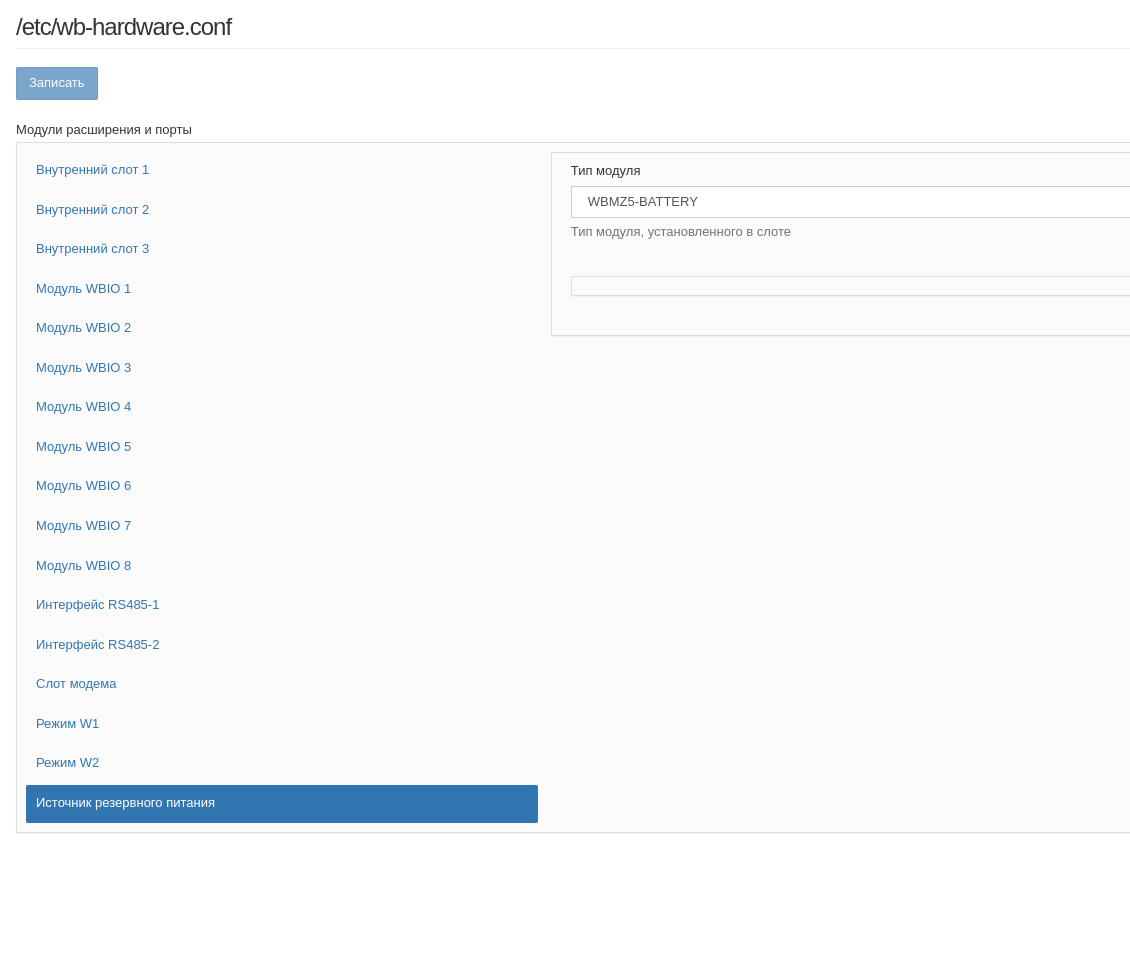Select Модуль WBIO 1 entry
This screenshot has width=1130, height=966.
point(83,289)
